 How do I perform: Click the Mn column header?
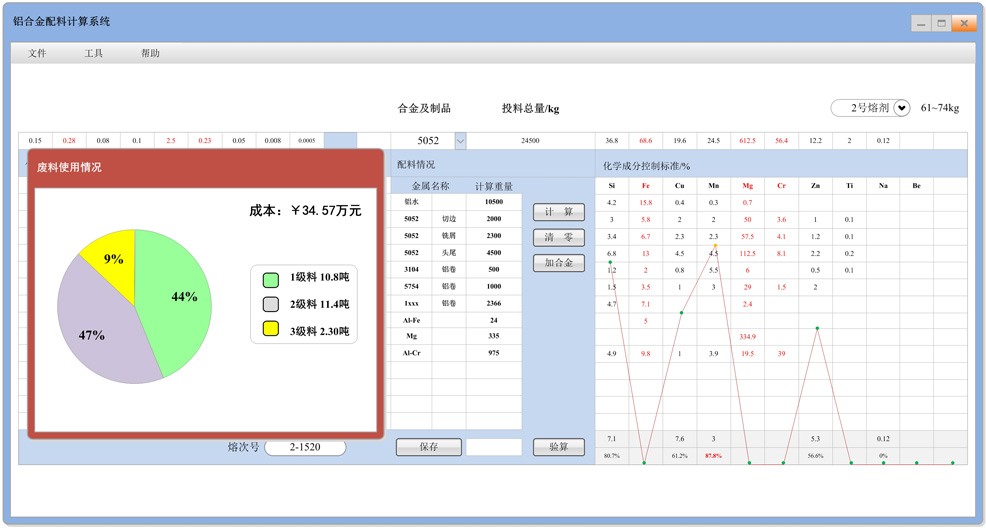point(713,186)
